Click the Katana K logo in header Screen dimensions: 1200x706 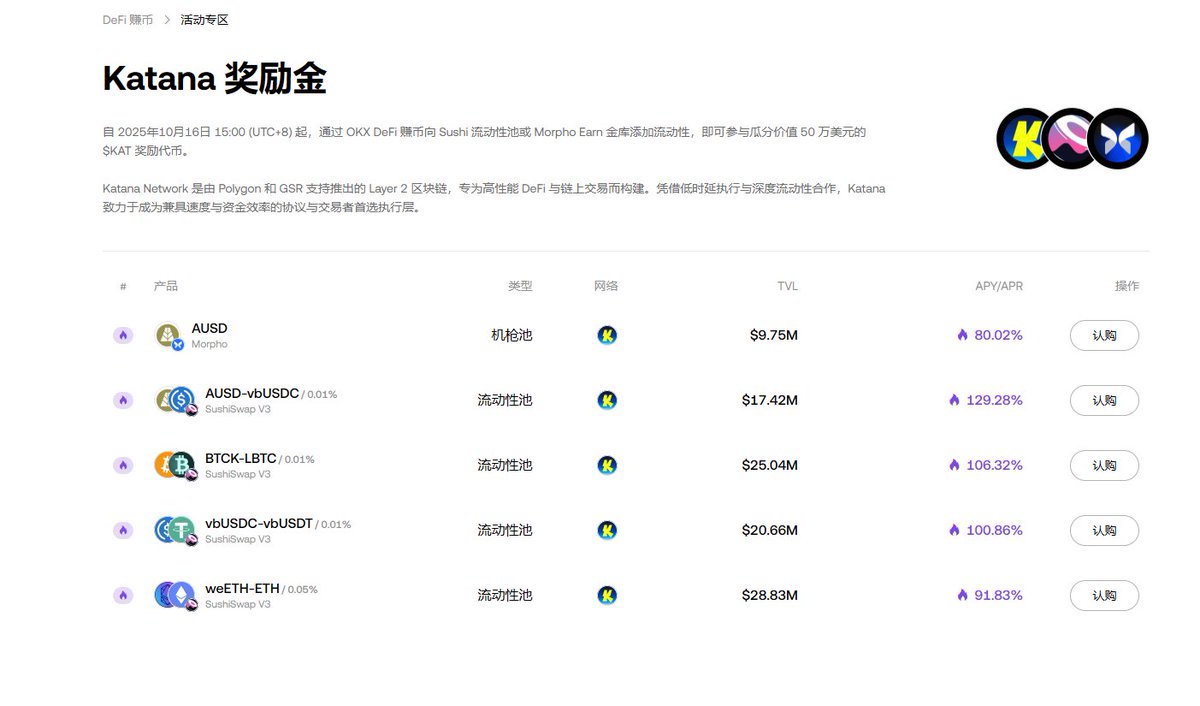coord(1026,138)
